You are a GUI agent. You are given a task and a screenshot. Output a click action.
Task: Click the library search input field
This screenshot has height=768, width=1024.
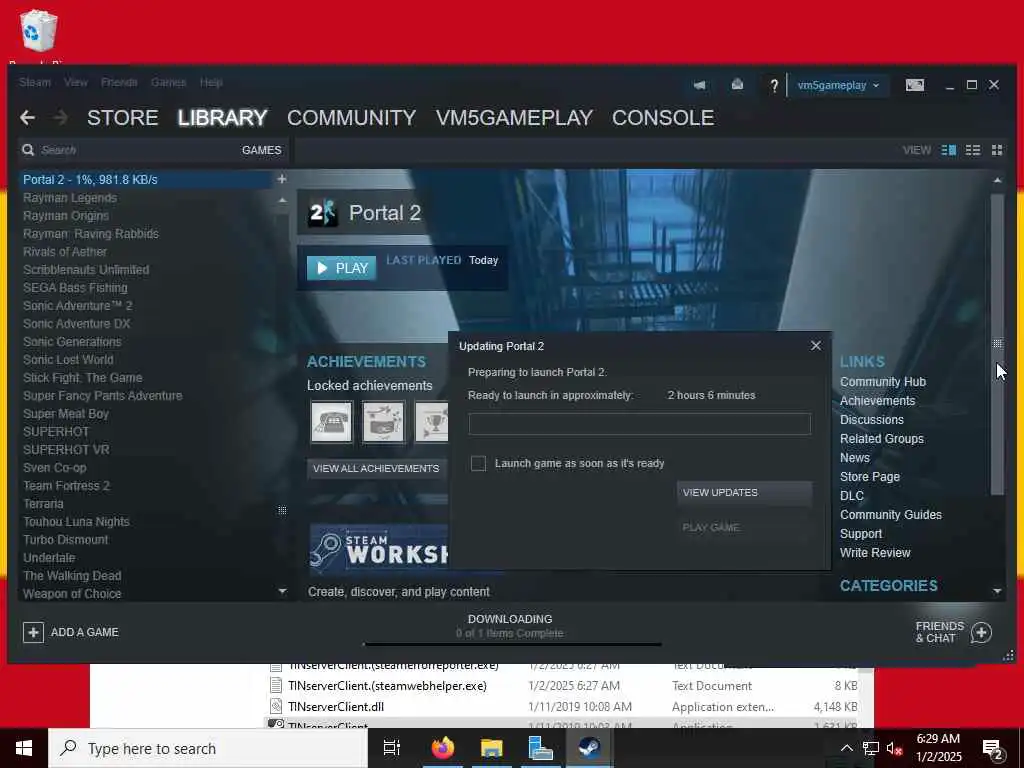(x=137, y=150)
